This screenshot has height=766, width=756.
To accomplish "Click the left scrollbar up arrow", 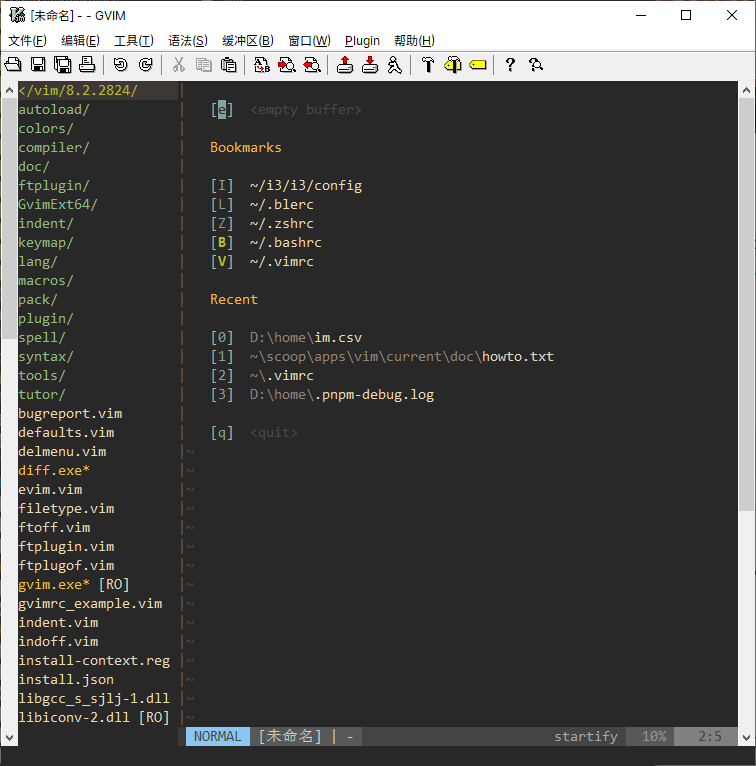I will tap(9, 90).
